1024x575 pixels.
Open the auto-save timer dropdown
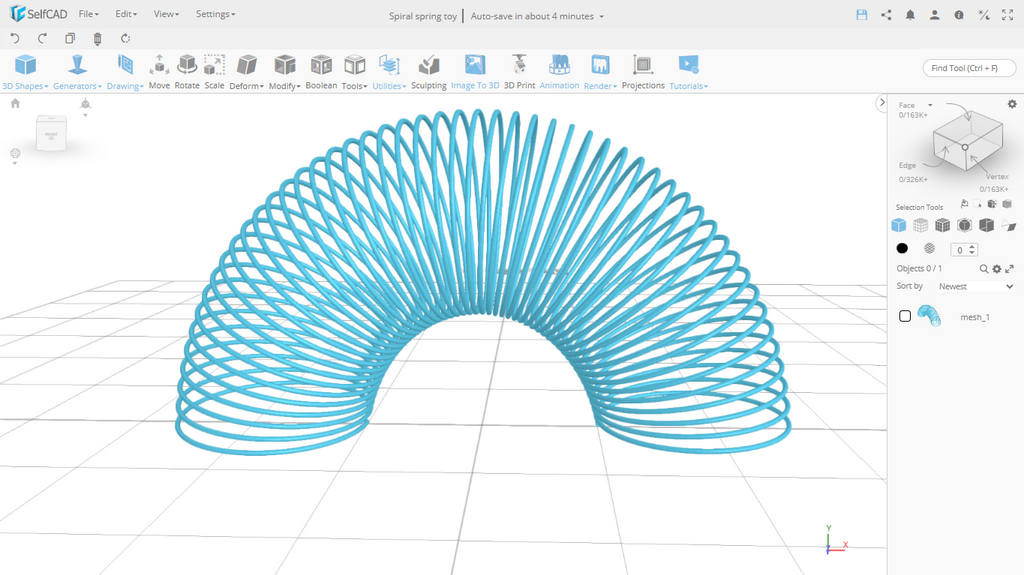[x=537, y=16]
